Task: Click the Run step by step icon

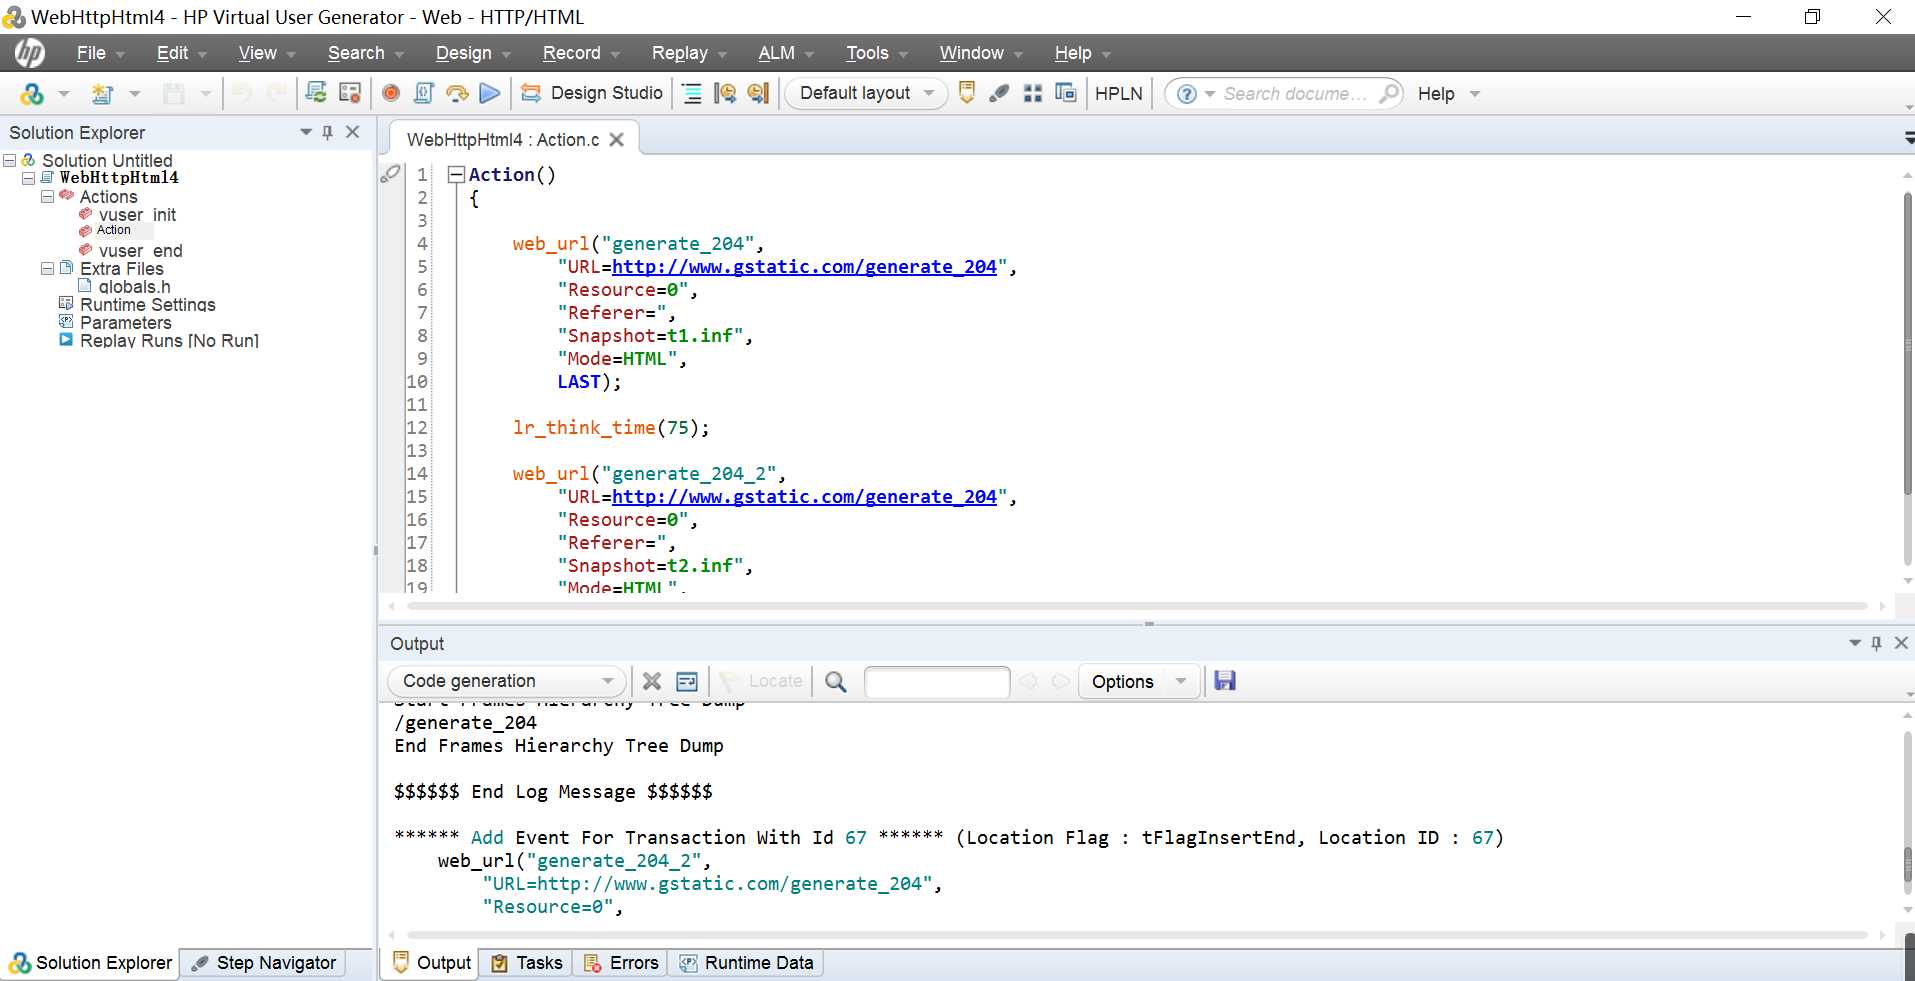Action: tap(457, 93)
